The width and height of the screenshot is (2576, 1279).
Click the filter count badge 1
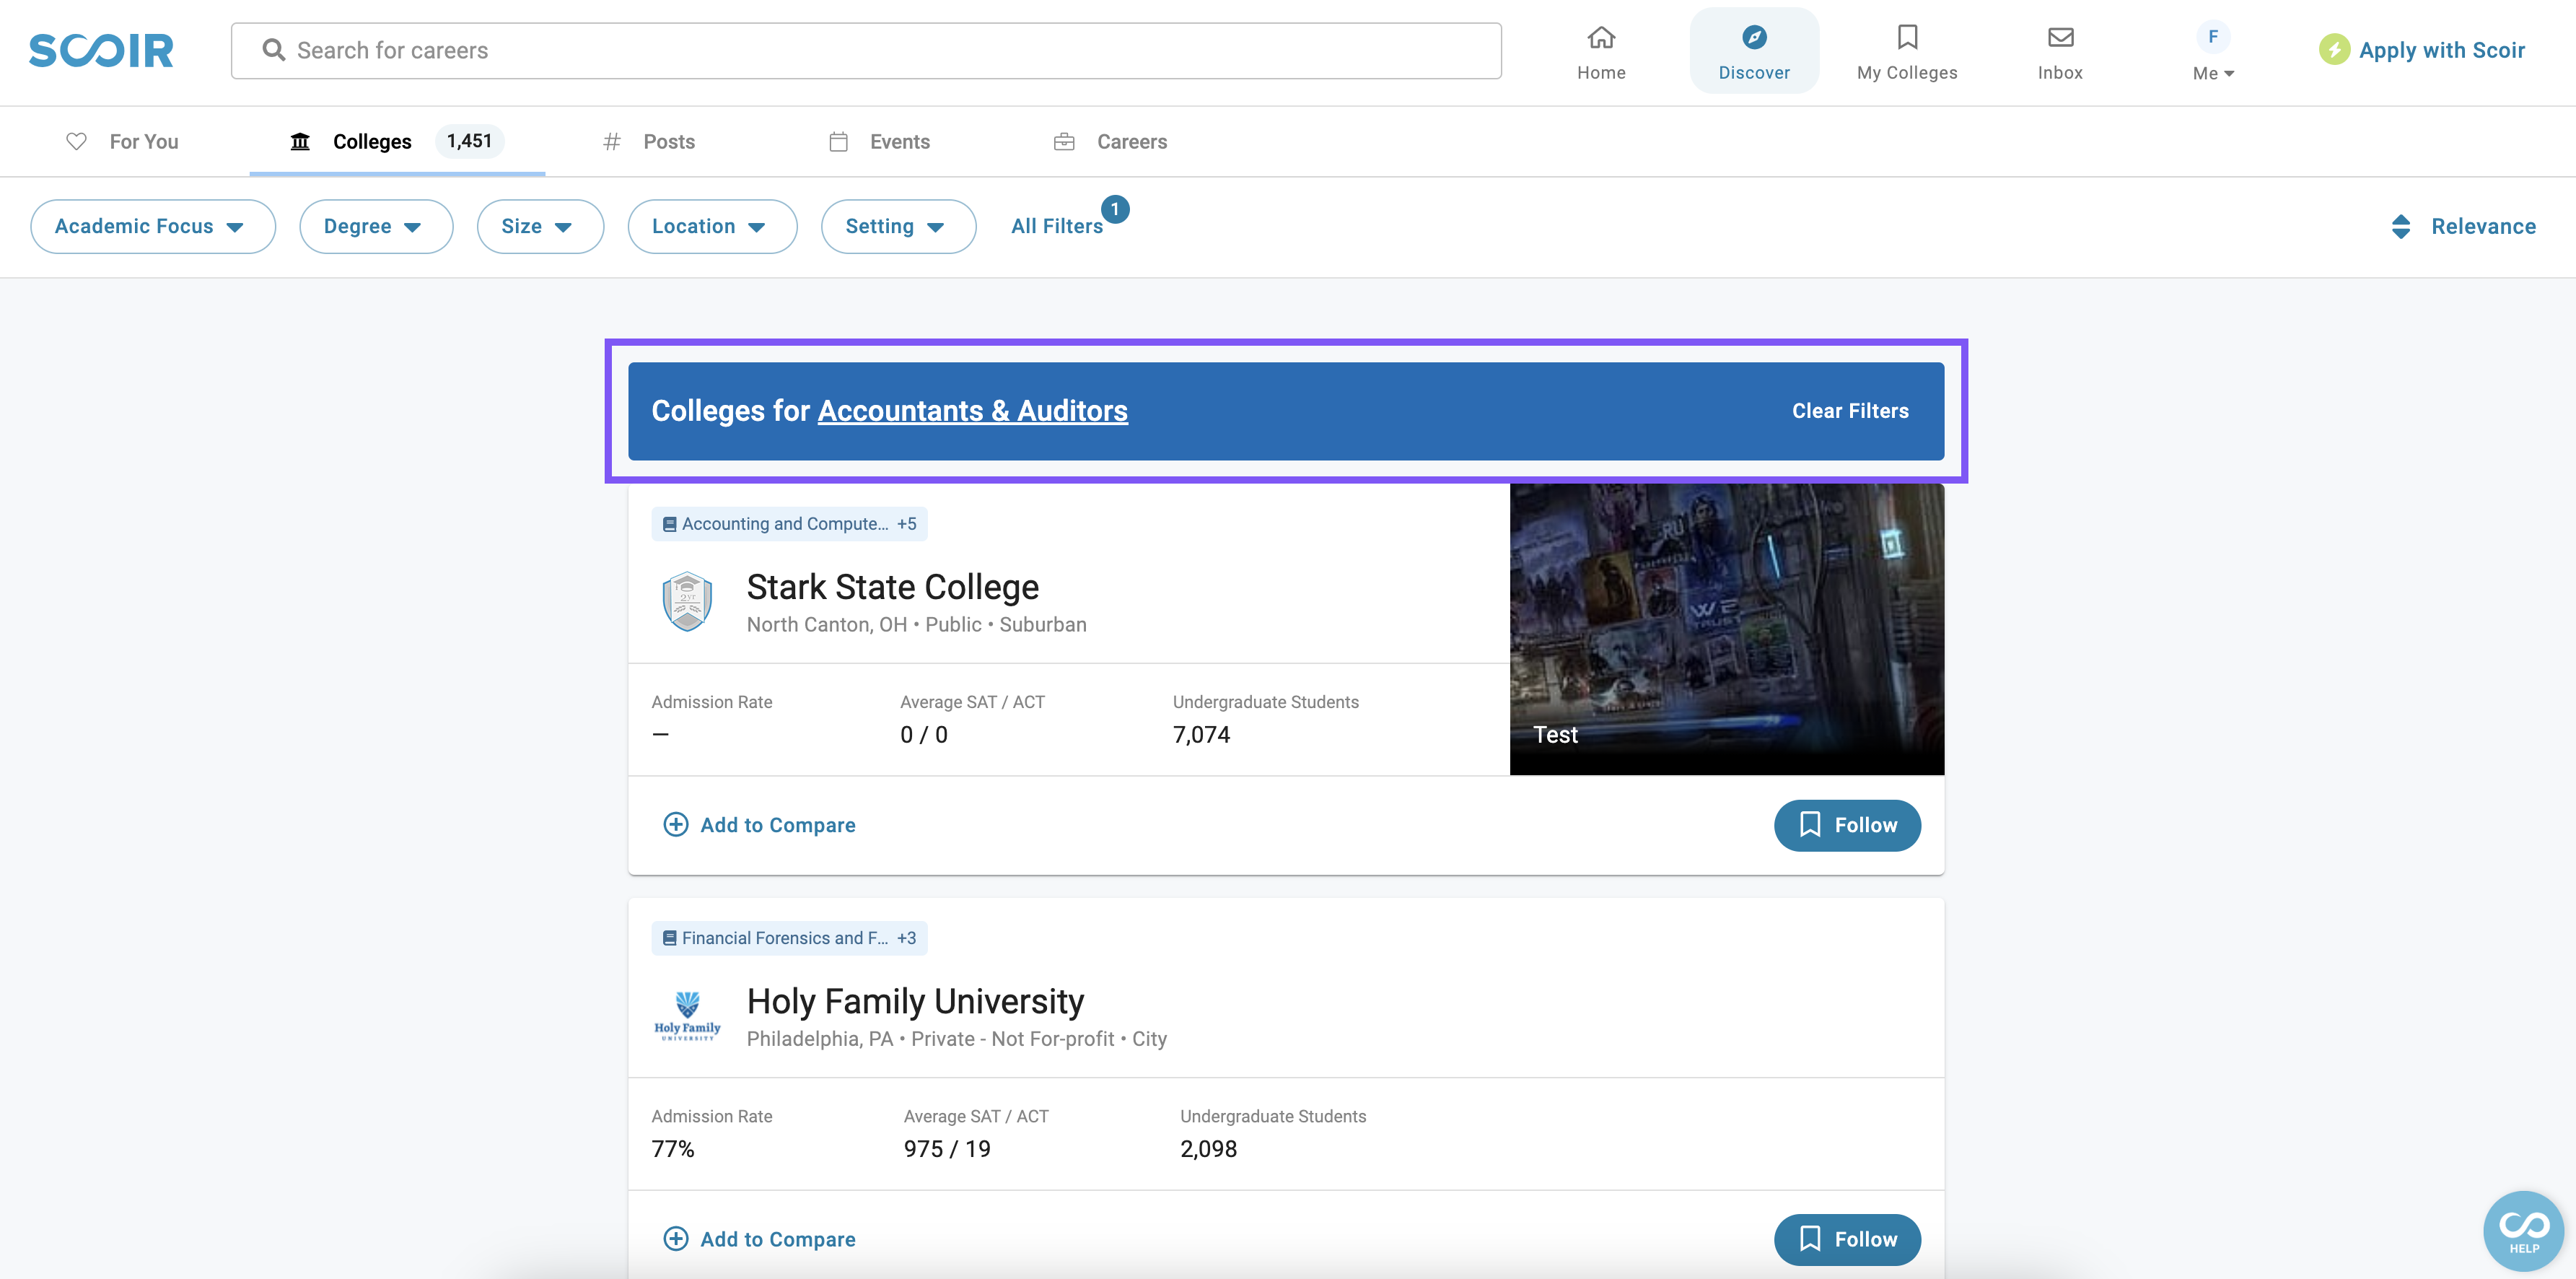1115,209
